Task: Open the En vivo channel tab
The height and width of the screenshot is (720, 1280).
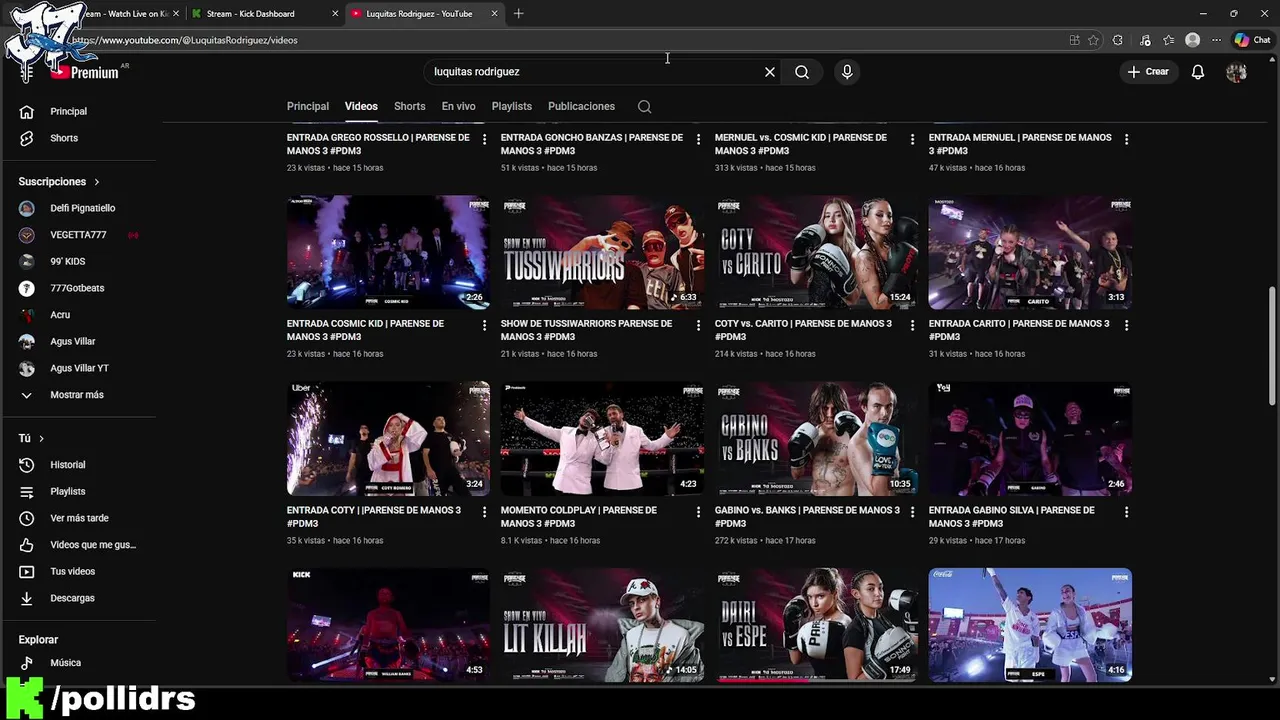Action: pyautogui.click(x=458, y=106)
